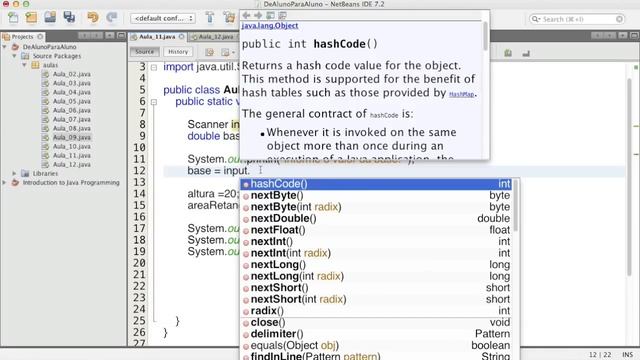Choose nextShort() without arguments
Viewport: 640px width, 360px height.
click(377, 288)
